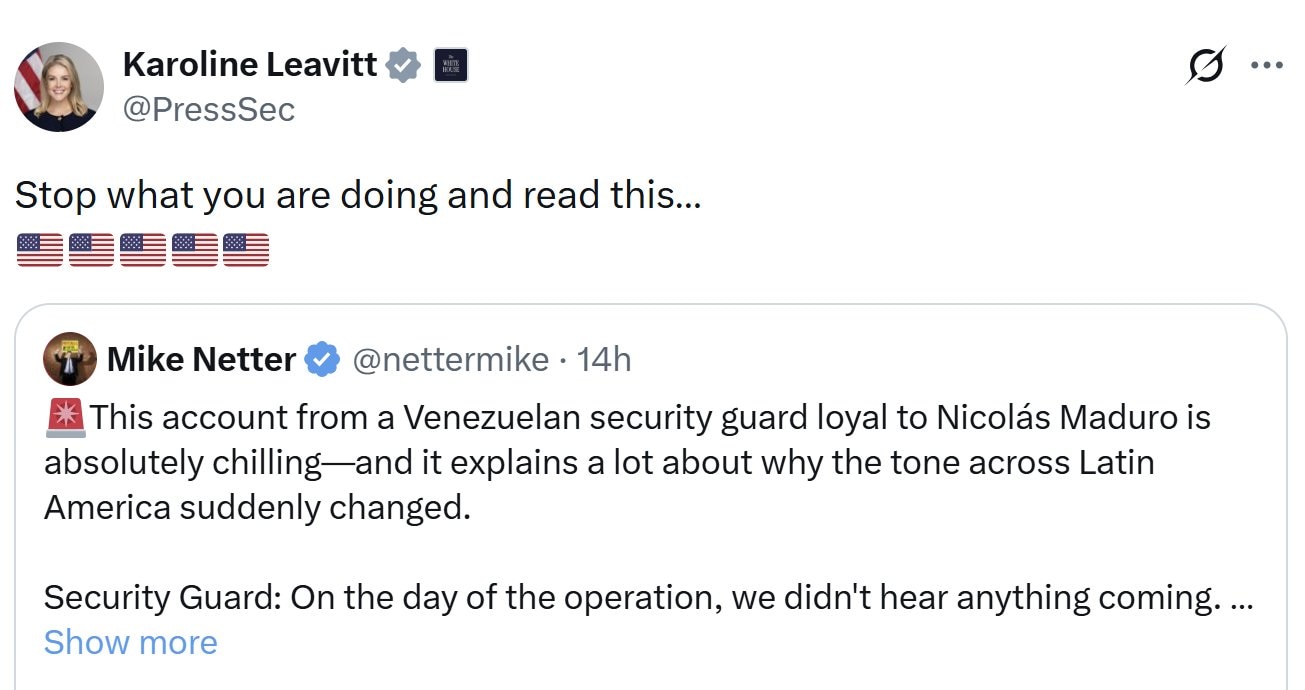Image resolution: width=1305 pixels, height=690 pixels.
Task: Click the middle American flag emoji
Action: click(x=143, y=249)
